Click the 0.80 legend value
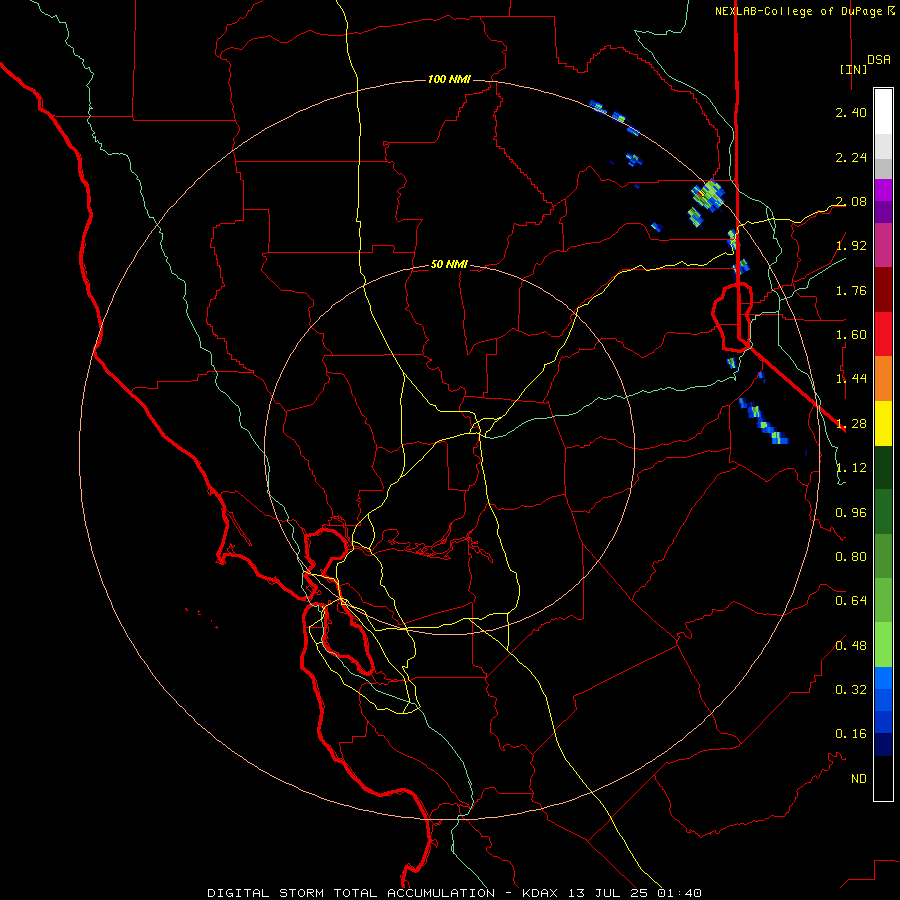 pyautogui.click(x=851, y=557)
